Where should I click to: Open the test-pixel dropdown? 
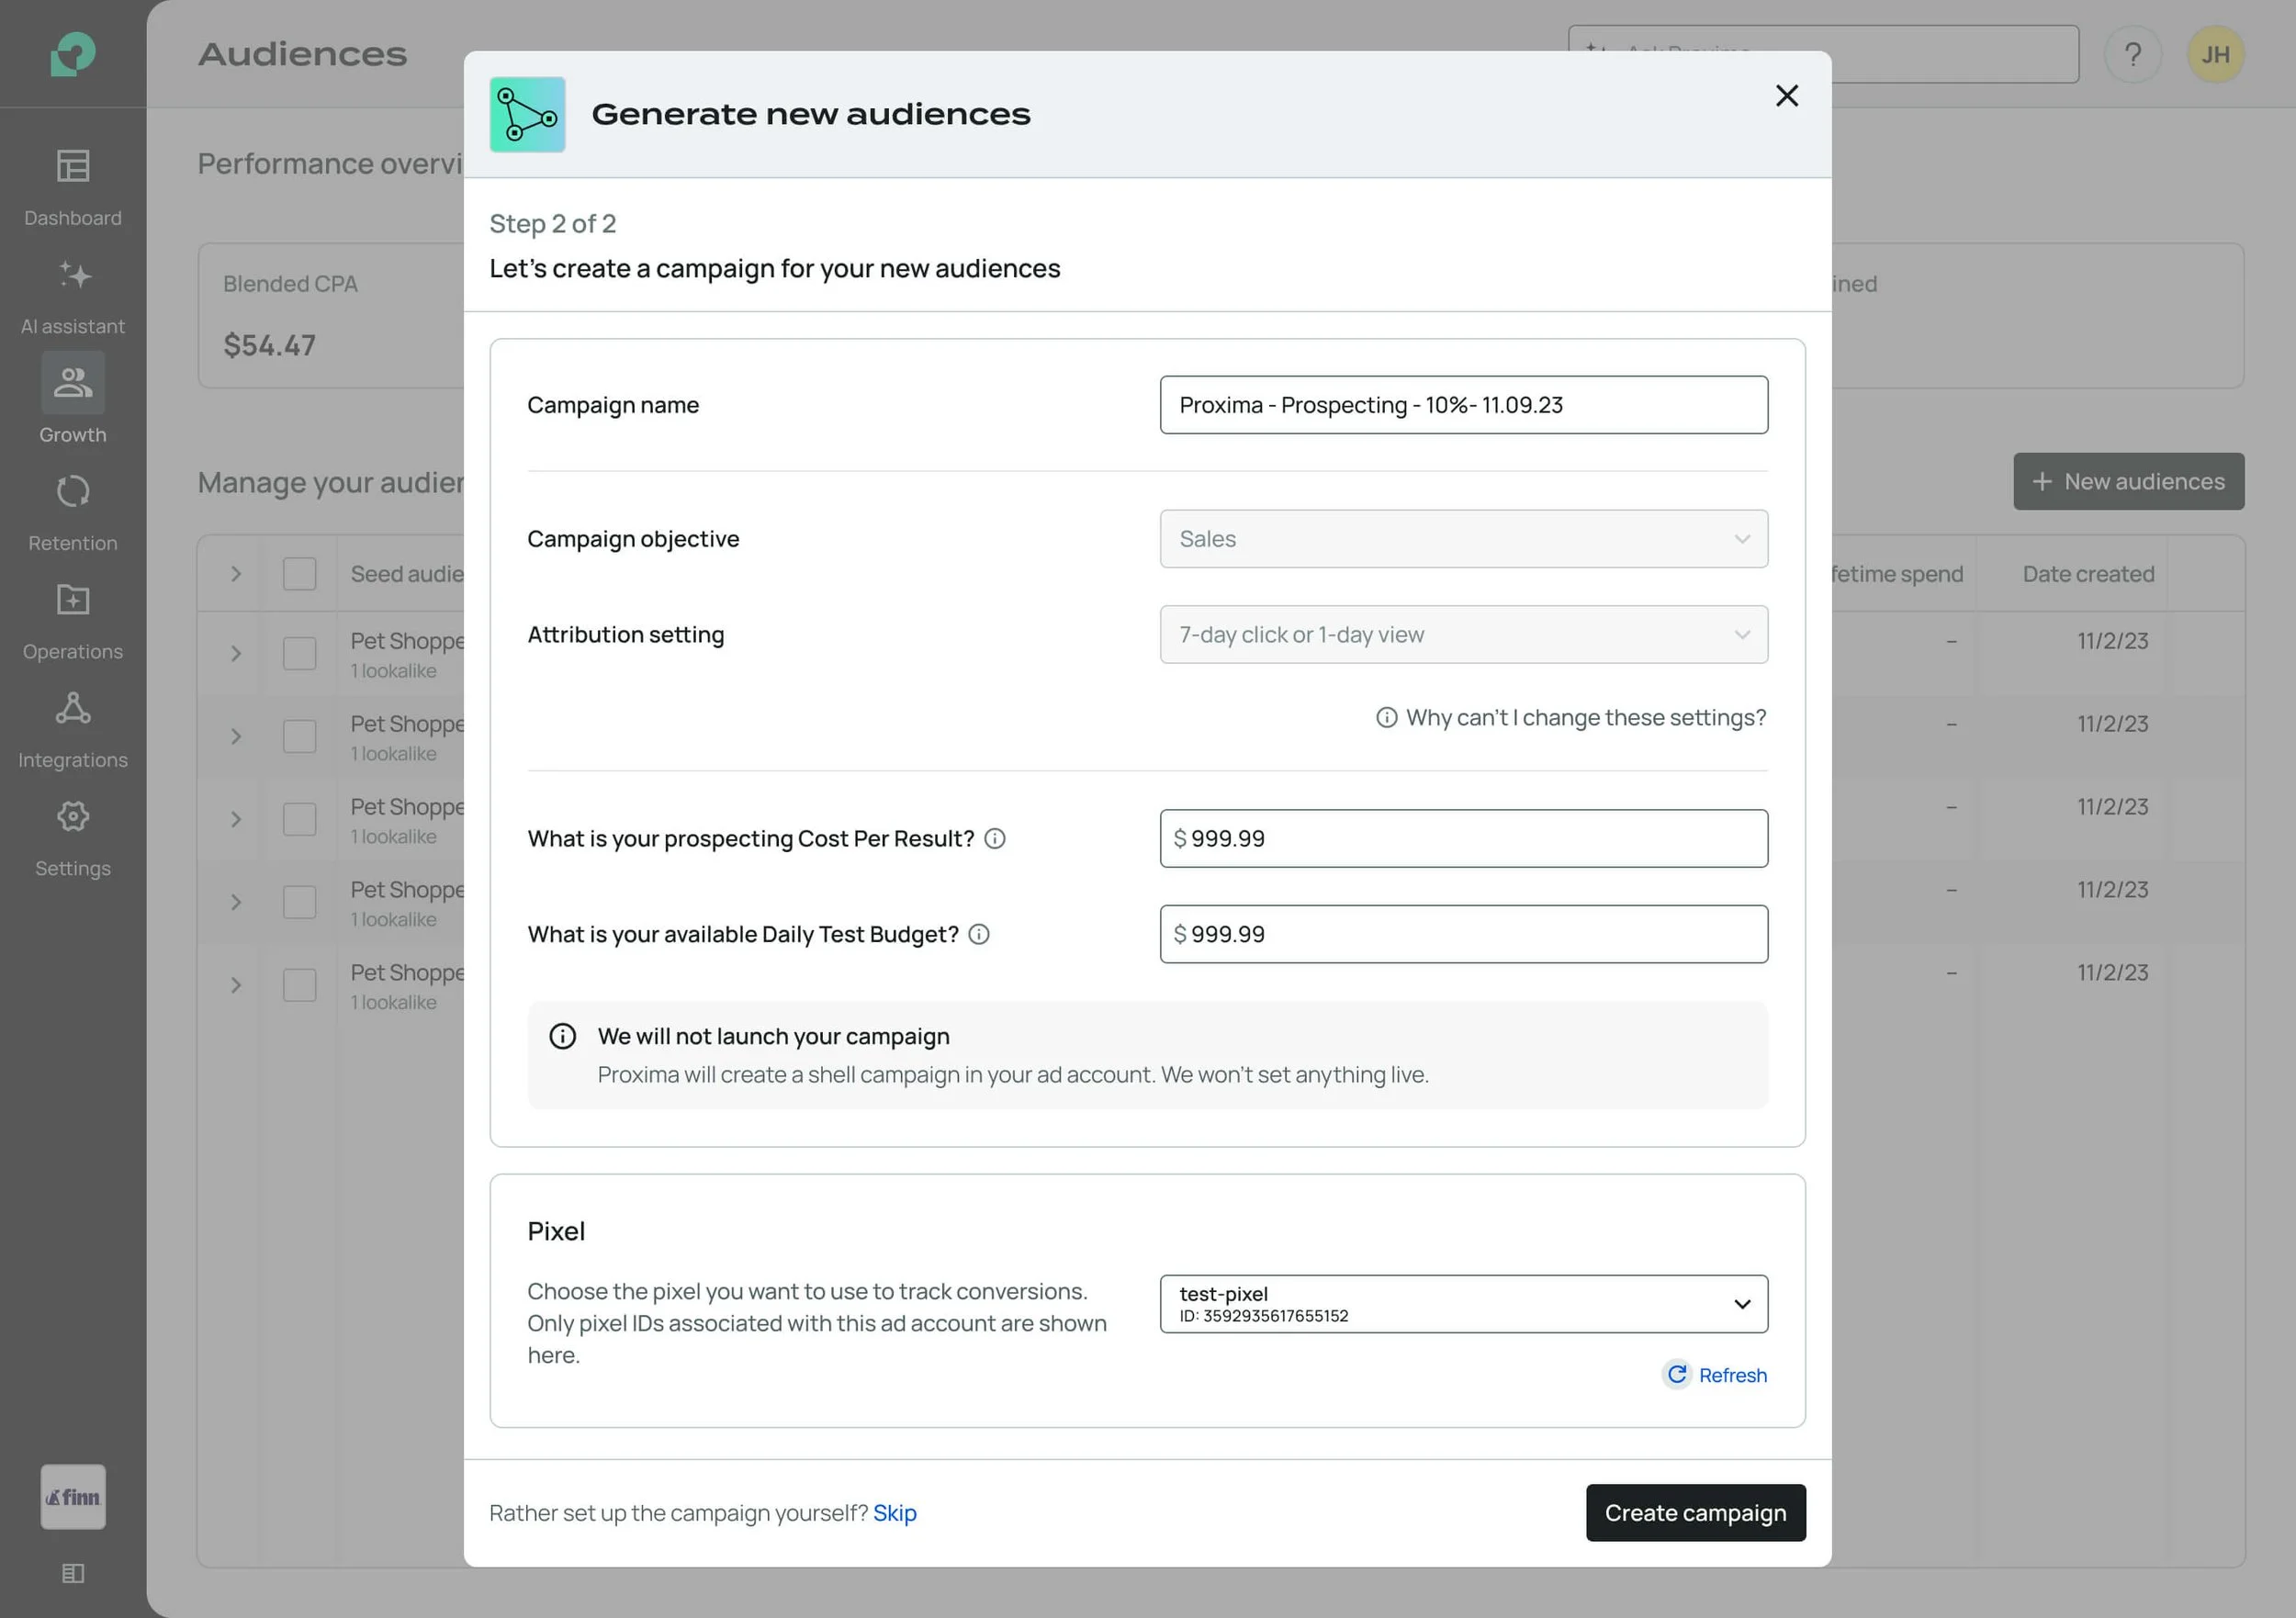(x=1463, y=1304)
